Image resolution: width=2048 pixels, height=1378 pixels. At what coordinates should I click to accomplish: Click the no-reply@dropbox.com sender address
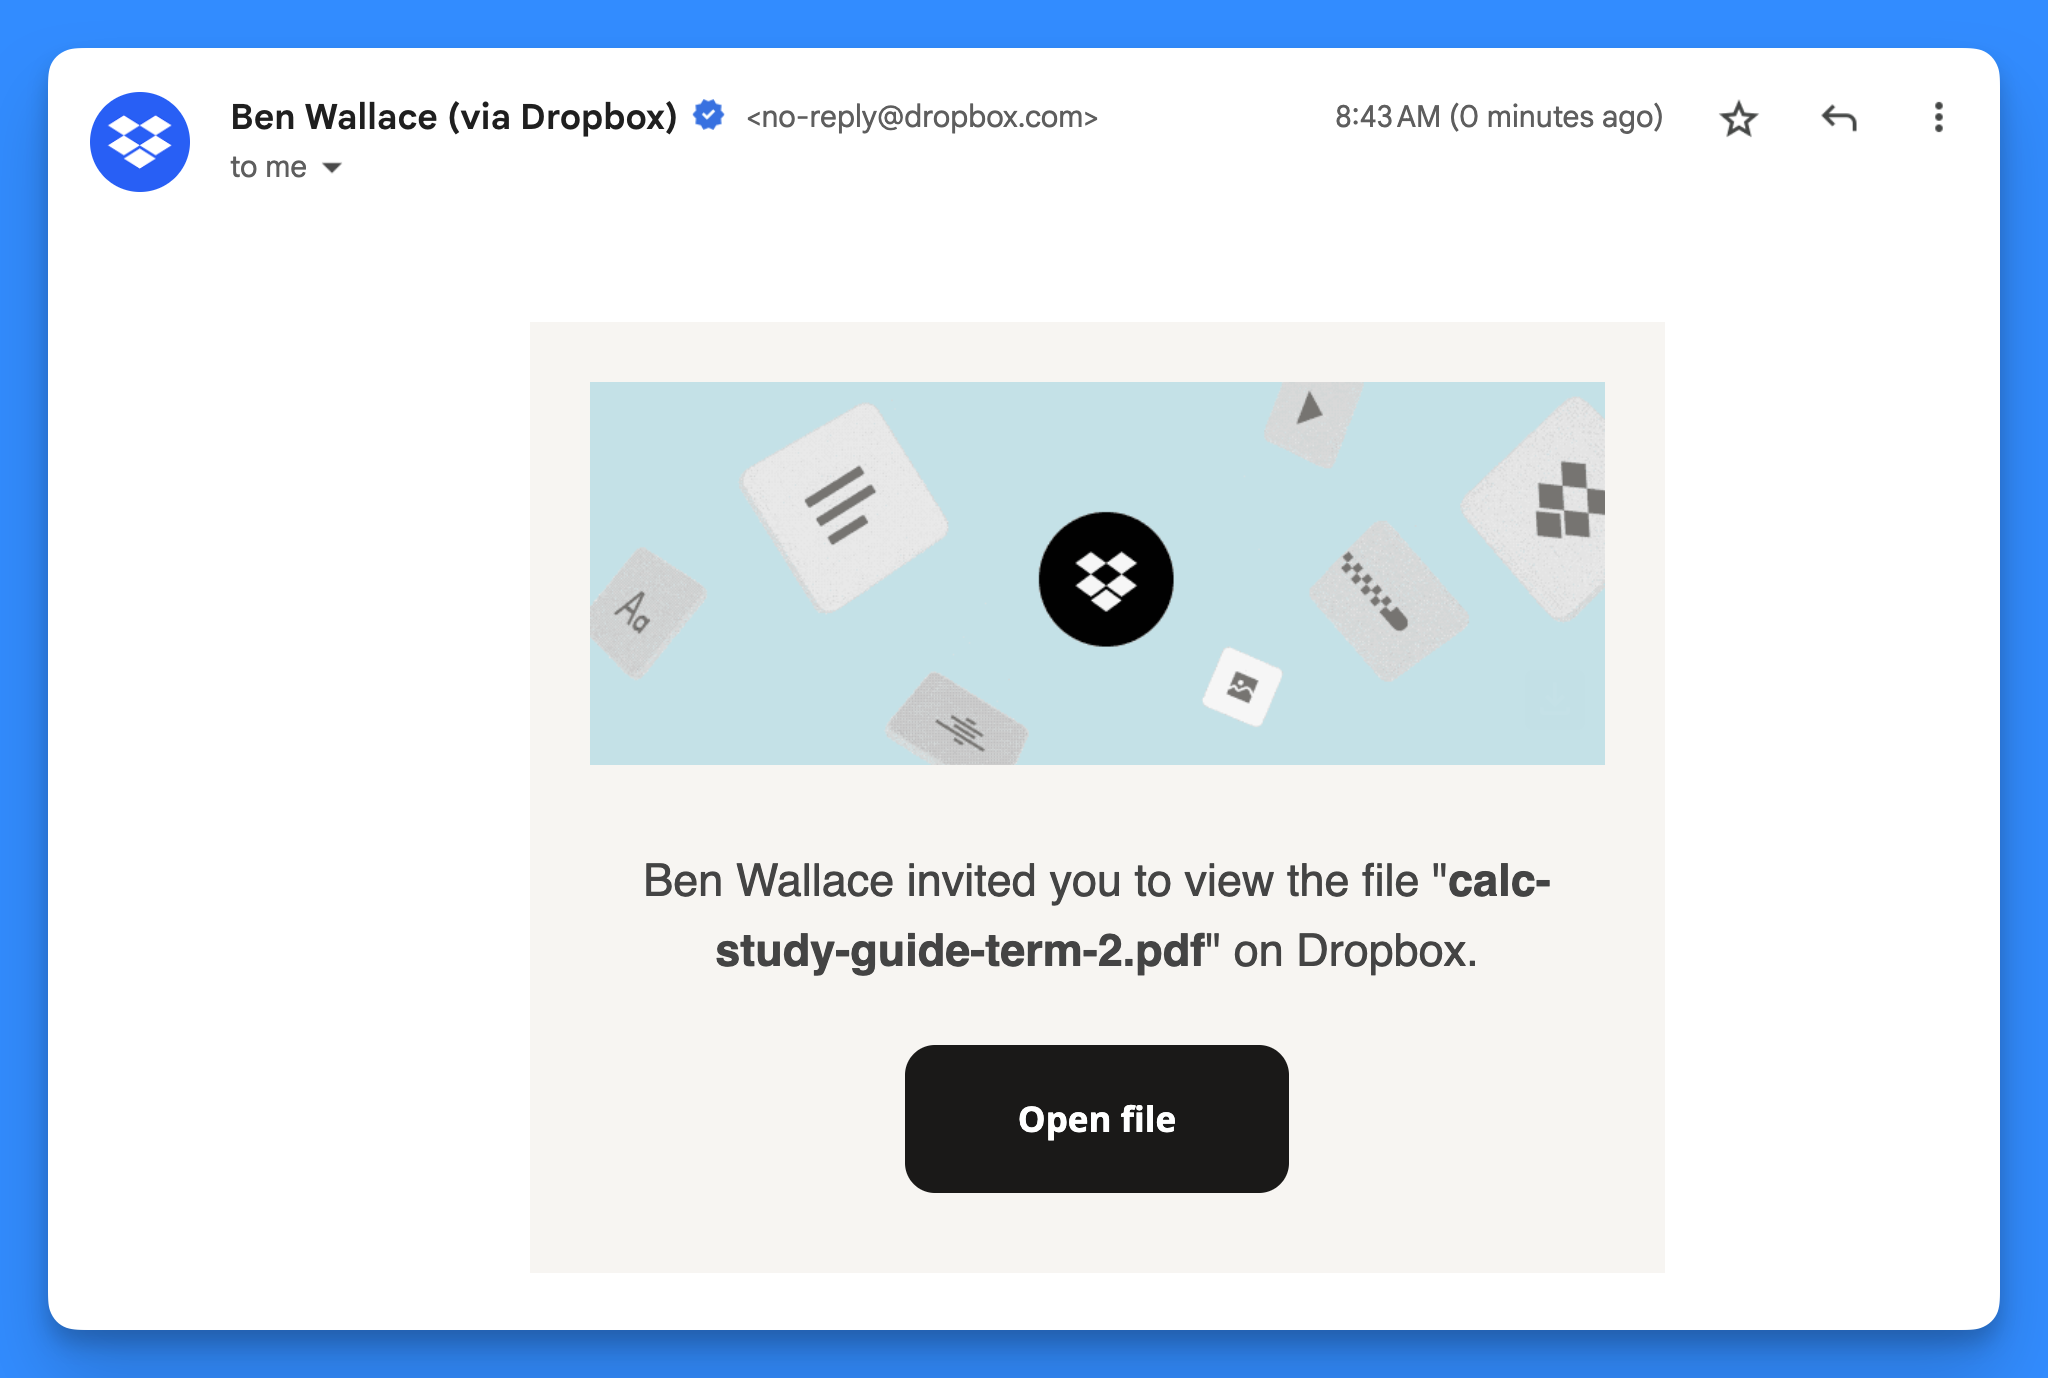[921, 118]
